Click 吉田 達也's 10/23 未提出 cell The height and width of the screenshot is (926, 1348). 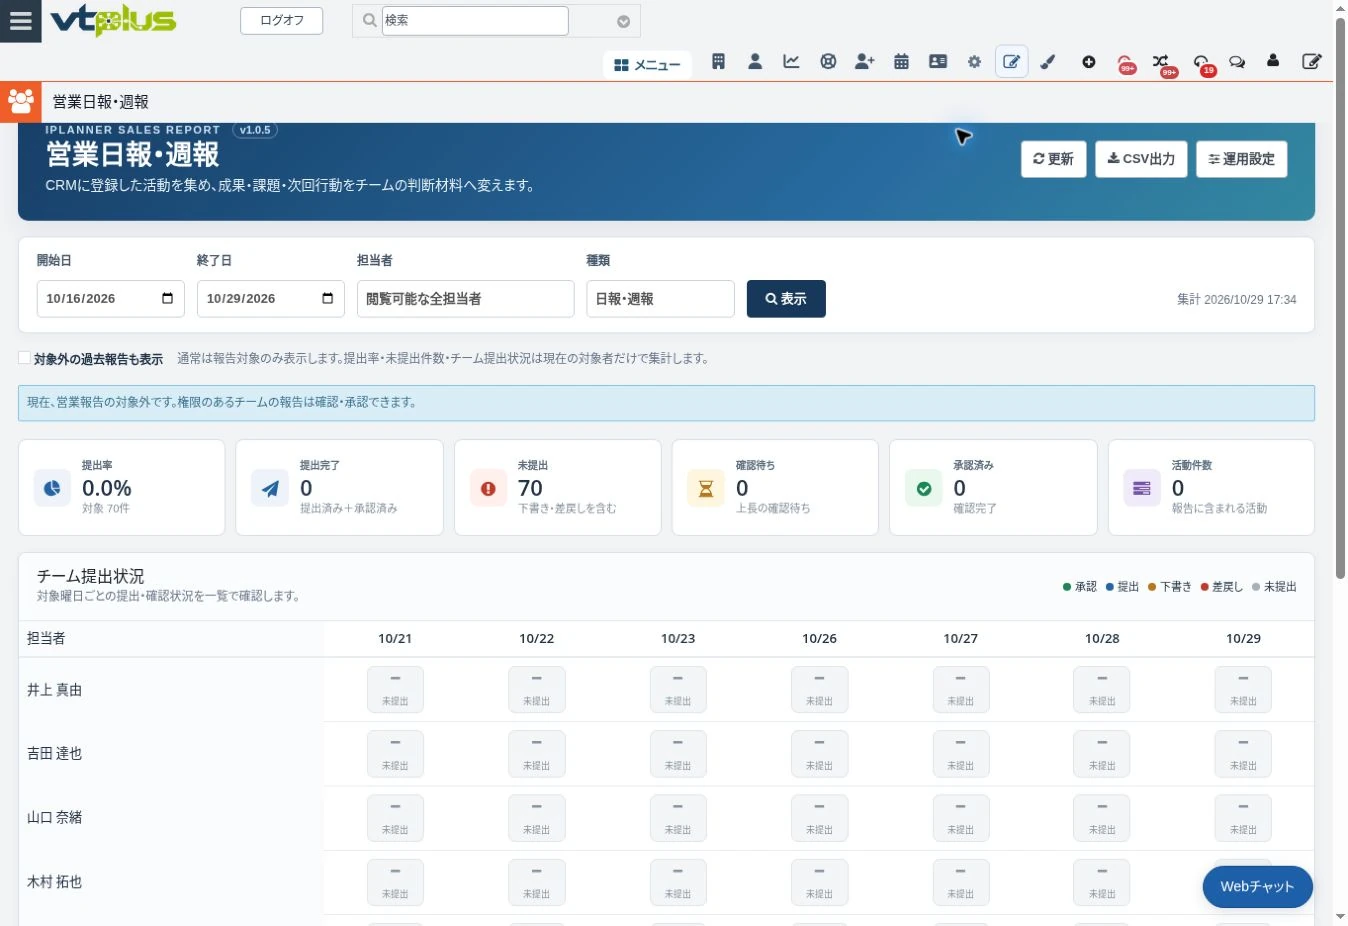click(678, 754)
